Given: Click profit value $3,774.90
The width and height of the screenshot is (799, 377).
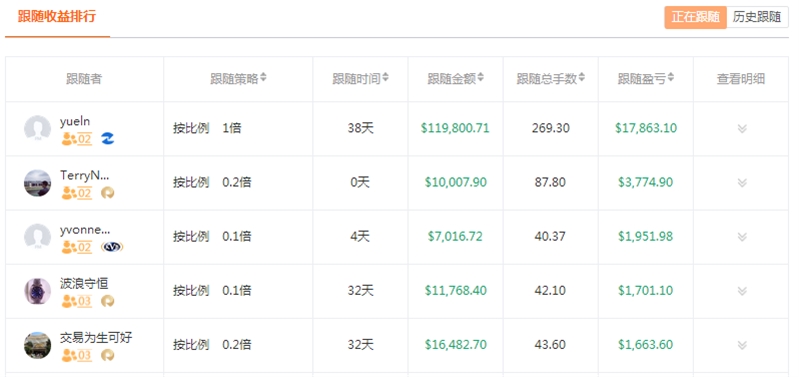Looking at the screenshot, I should point(646,182).
